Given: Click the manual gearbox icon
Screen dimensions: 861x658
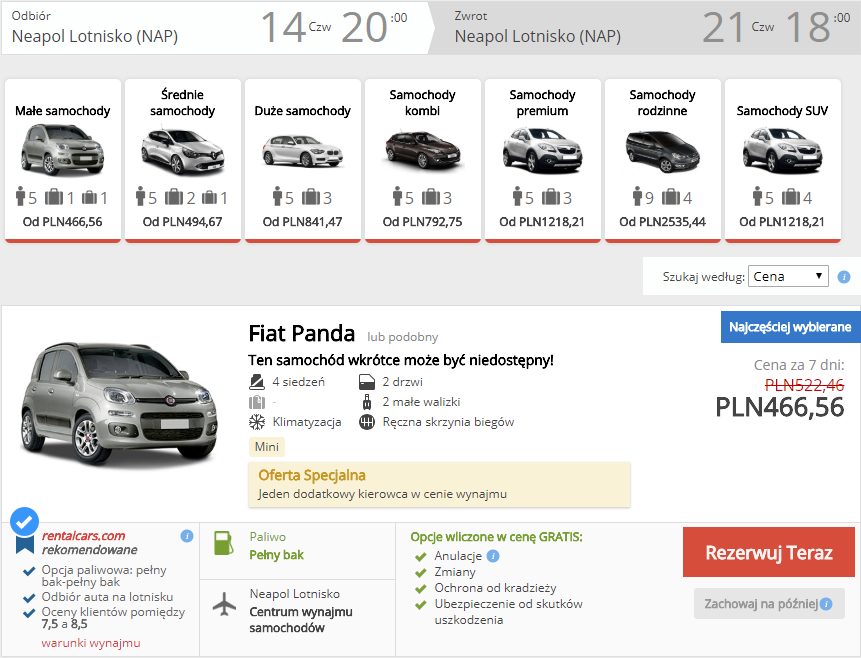Looking at the screenshot, I should coord(367,422).
